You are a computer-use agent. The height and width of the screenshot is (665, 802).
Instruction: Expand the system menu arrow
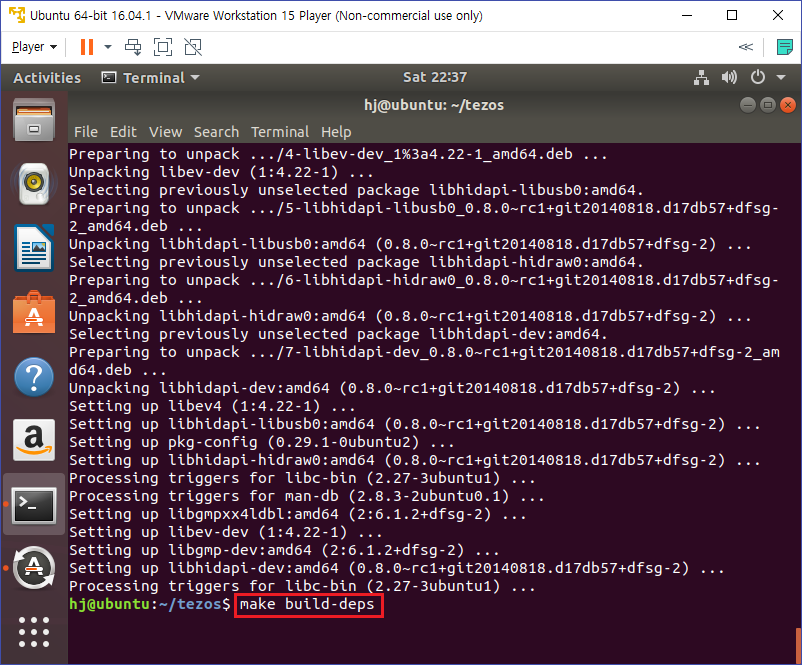point(781,78)
